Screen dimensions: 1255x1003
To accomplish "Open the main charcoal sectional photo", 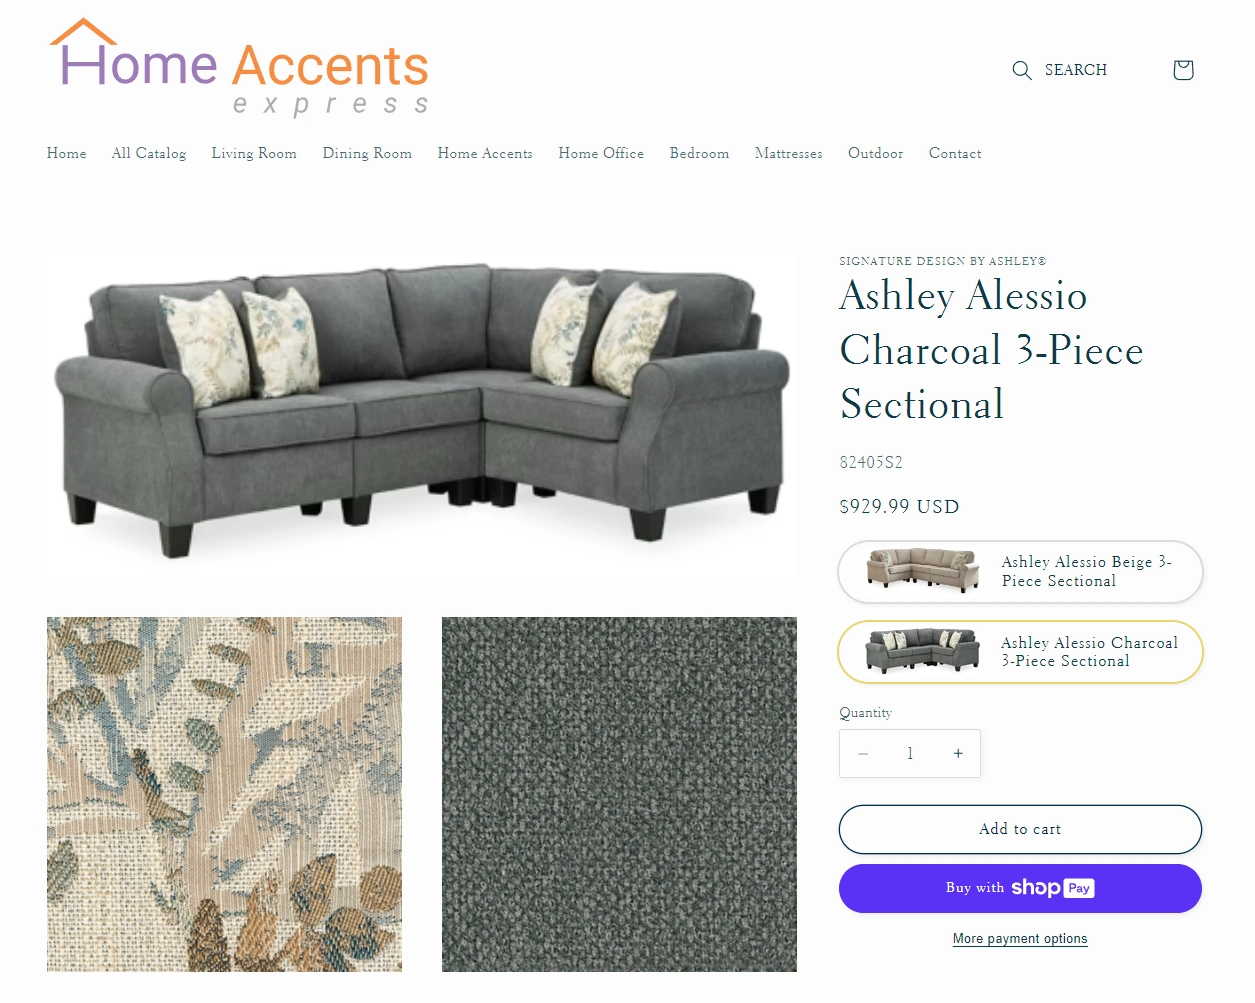I will pos(421,415).
